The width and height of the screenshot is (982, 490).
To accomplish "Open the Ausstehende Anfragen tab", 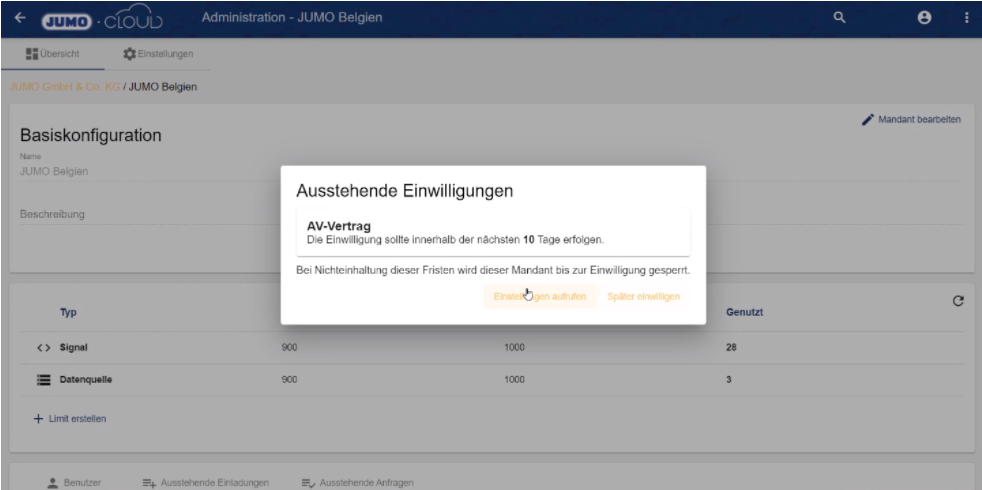I will pos(350,483).
